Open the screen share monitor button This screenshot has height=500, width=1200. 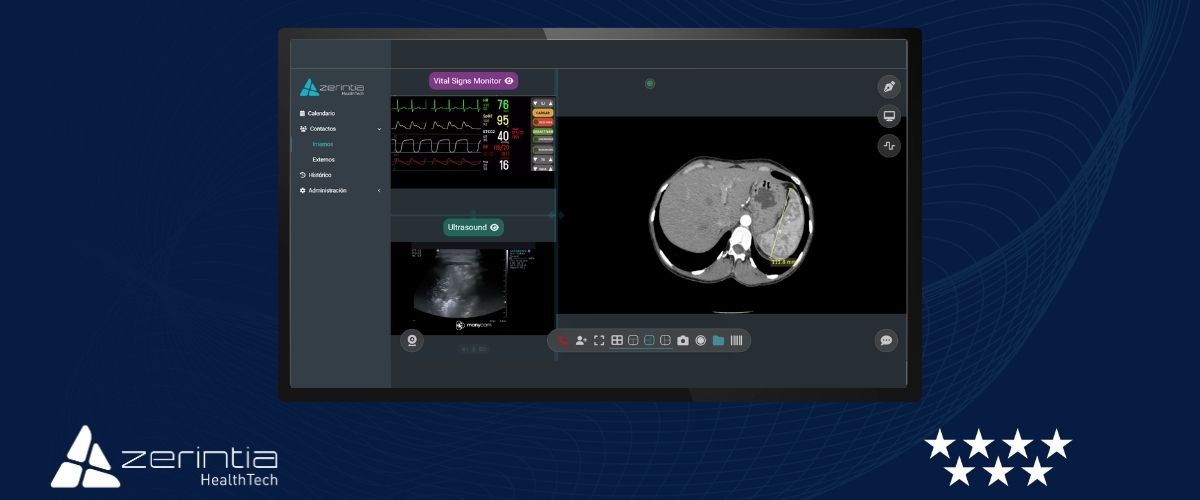[889, 116]
